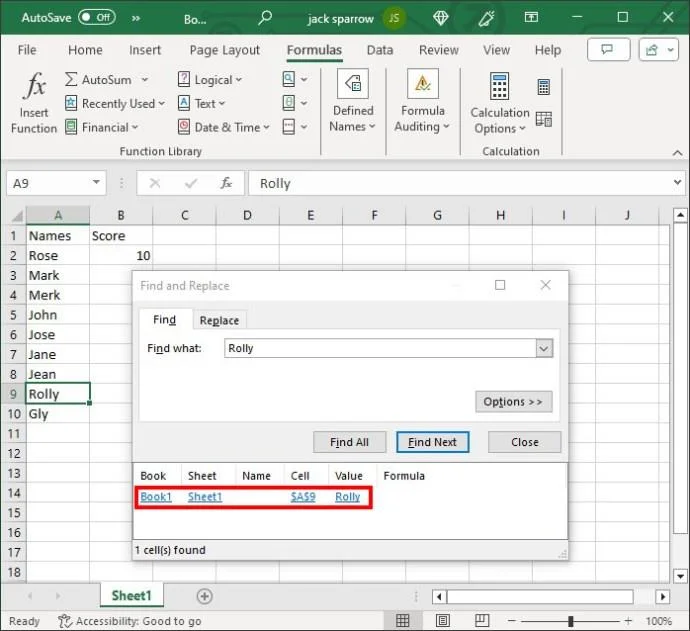Click the $A$9 cell link in results
Image resolution: width=690 pixels, height=631 pixels.
tap(303, 497)
